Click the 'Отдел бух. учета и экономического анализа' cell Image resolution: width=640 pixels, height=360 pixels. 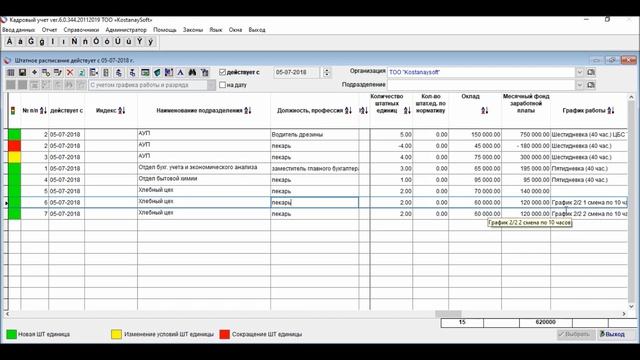click(204, 168)
